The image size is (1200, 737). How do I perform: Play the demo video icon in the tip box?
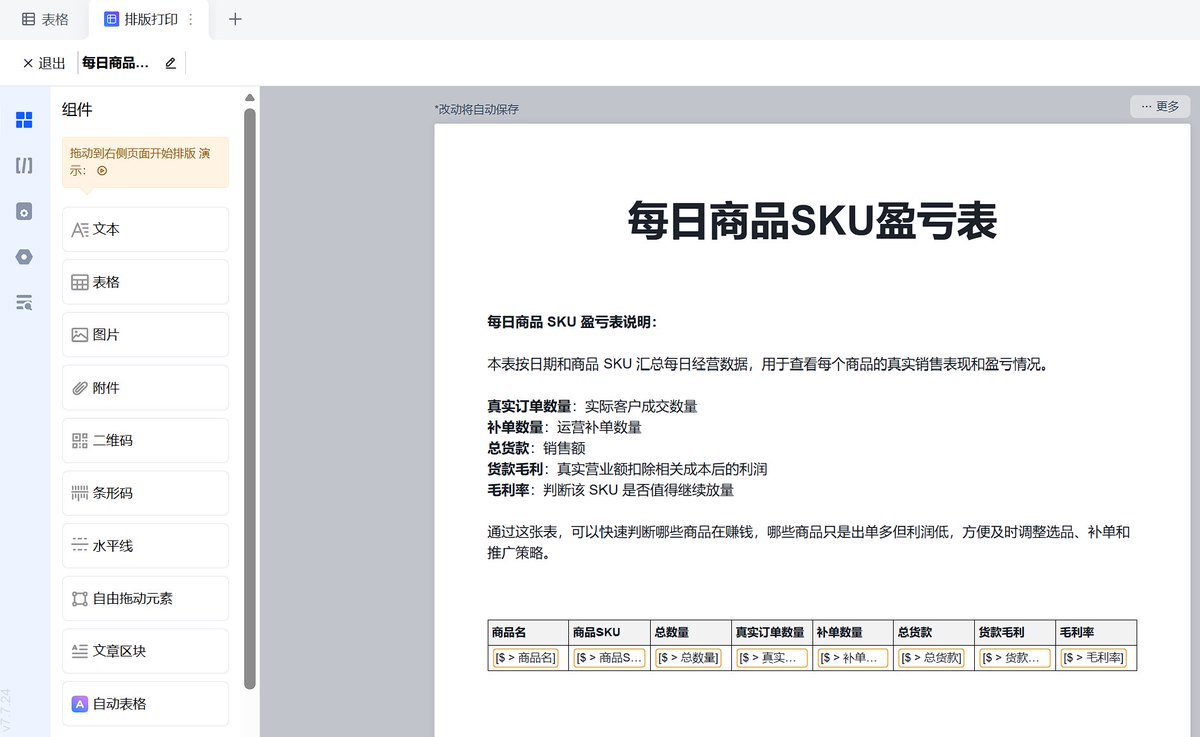[102, 171]
